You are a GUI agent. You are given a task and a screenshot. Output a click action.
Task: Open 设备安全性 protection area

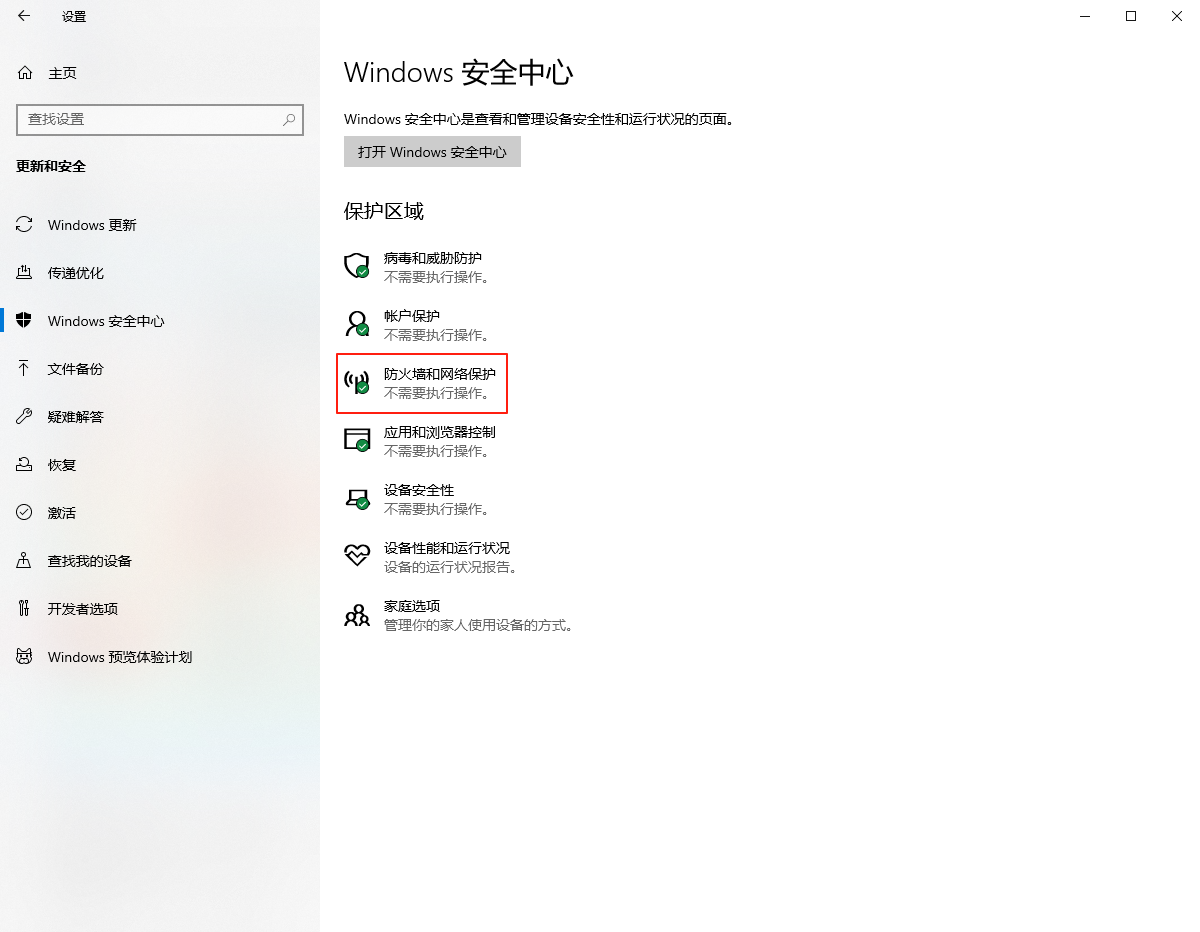tap(419, 490)
